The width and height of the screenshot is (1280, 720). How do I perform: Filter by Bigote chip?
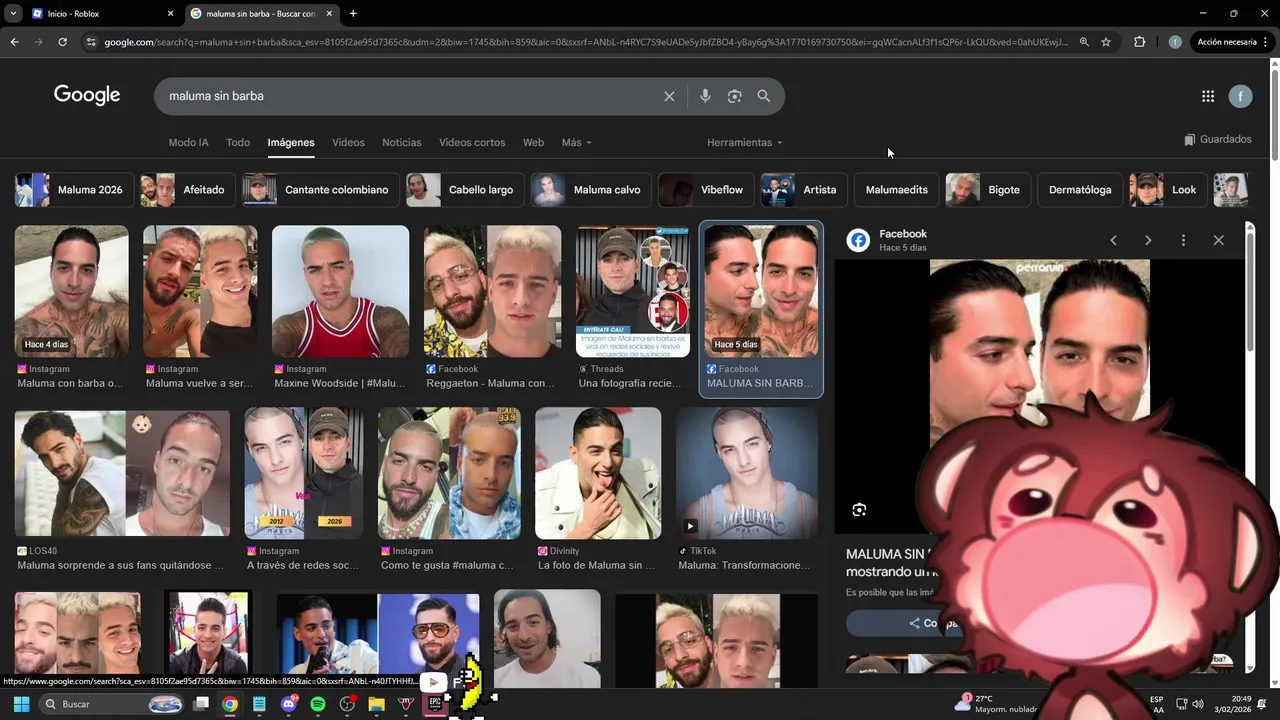(x=988, y=190)
